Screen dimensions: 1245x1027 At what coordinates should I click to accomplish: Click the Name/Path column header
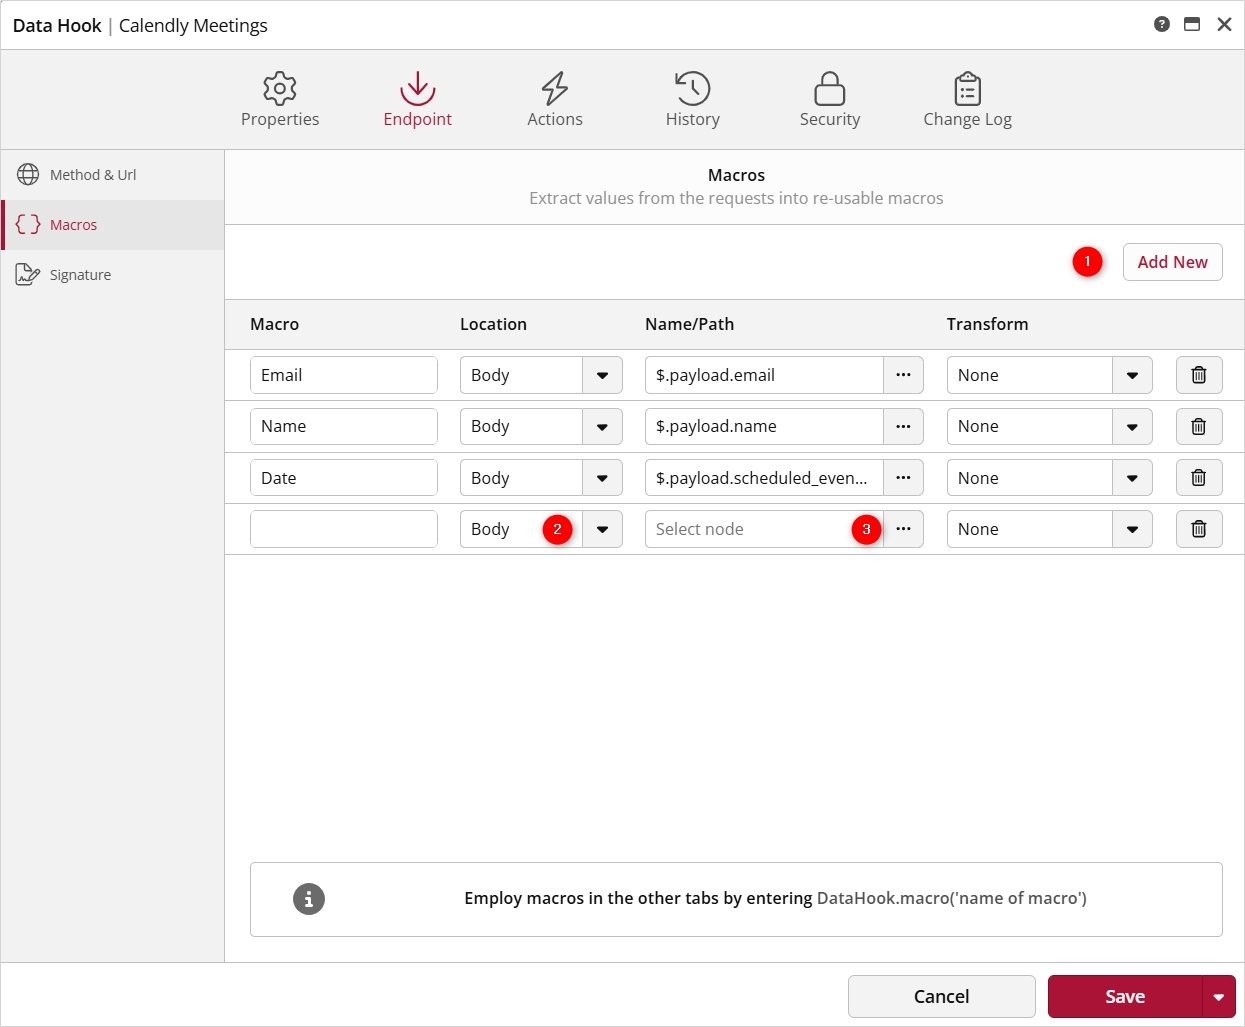pyautogui.click(x=690, y=324)
